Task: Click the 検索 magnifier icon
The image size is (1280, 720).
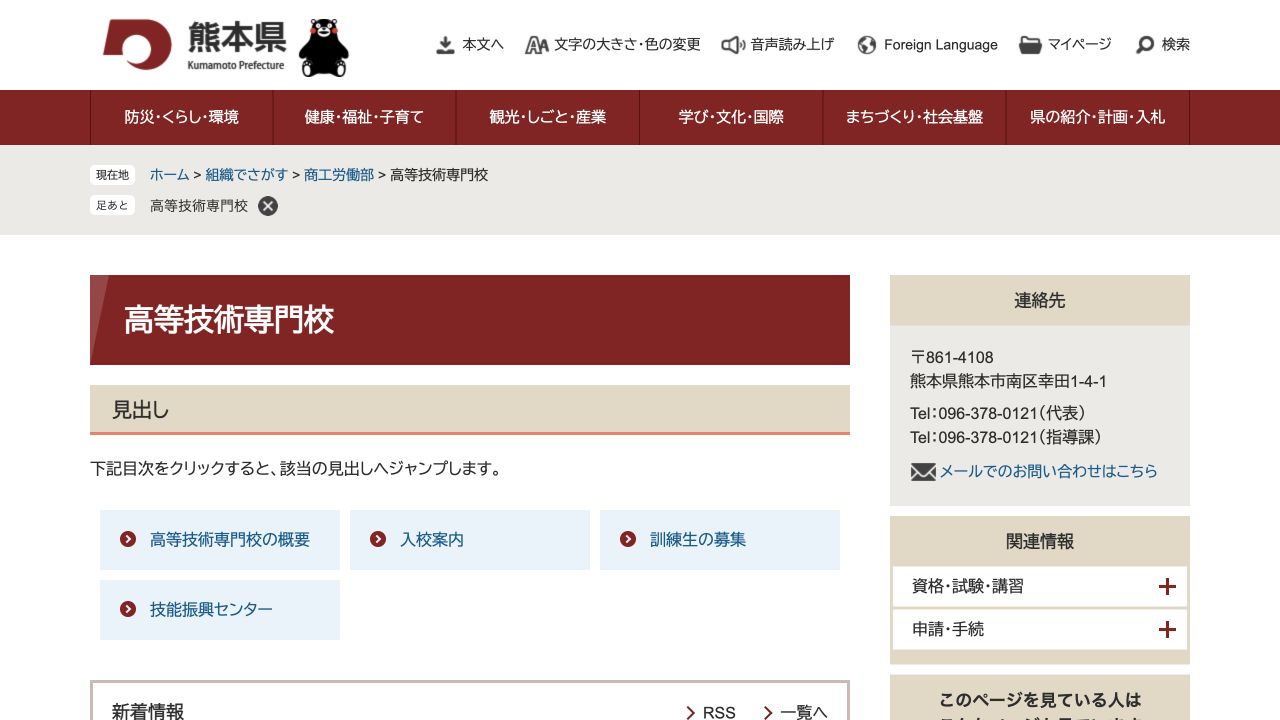Action: (x=1145, y=45)
